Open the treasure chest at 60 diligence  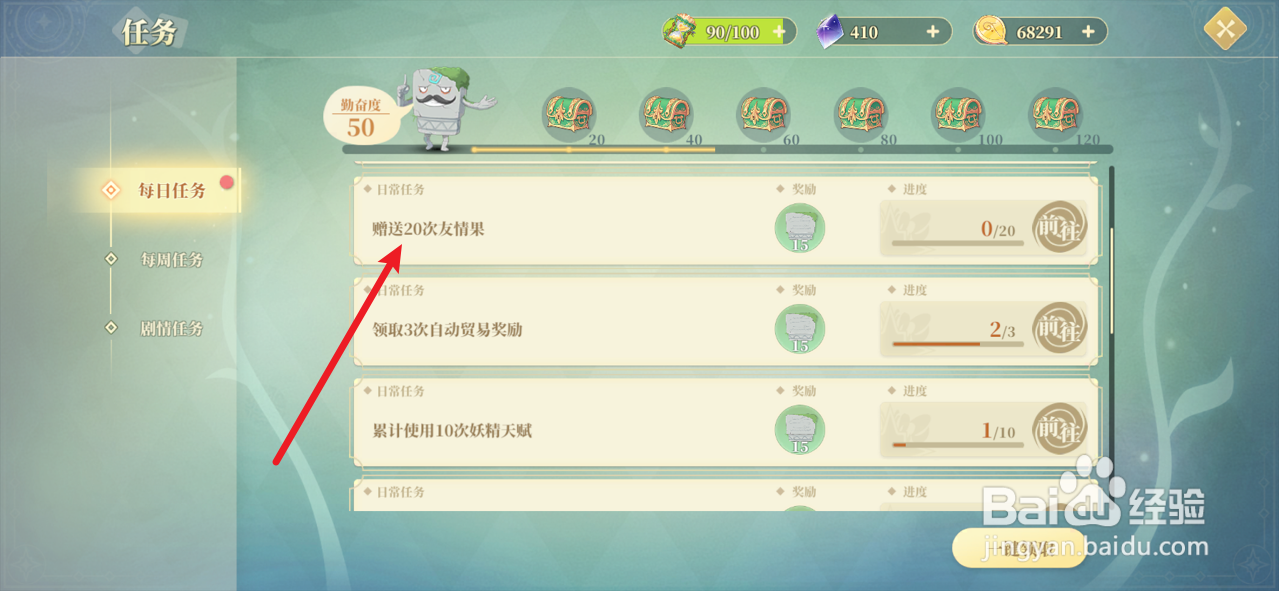764,114
